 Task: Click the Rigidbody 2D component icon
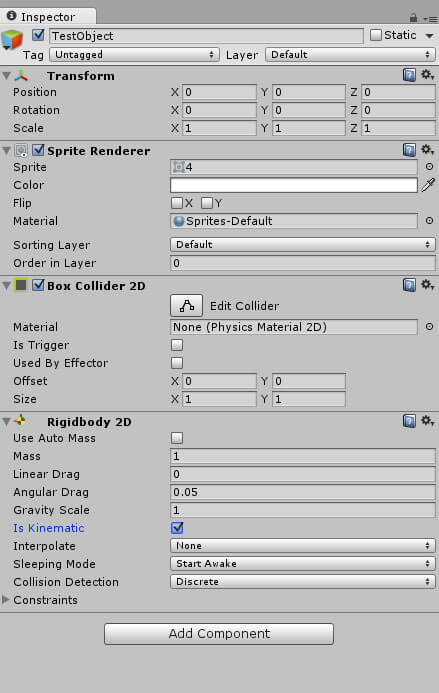coord(20,421)
